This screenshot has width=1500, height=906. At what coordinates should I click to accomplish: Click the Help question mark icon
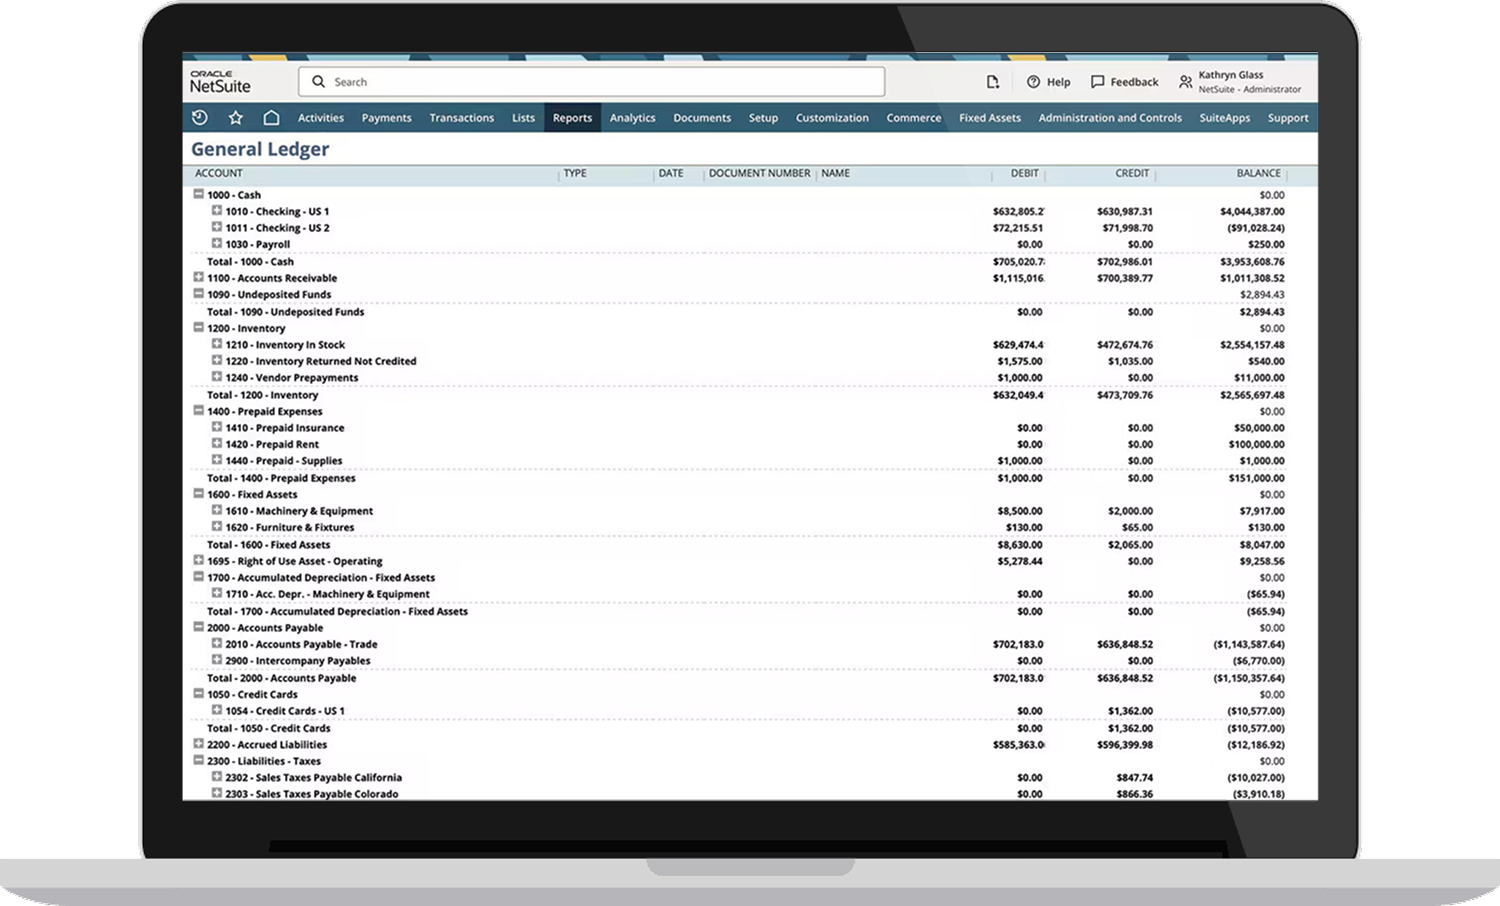point(1030,82)
